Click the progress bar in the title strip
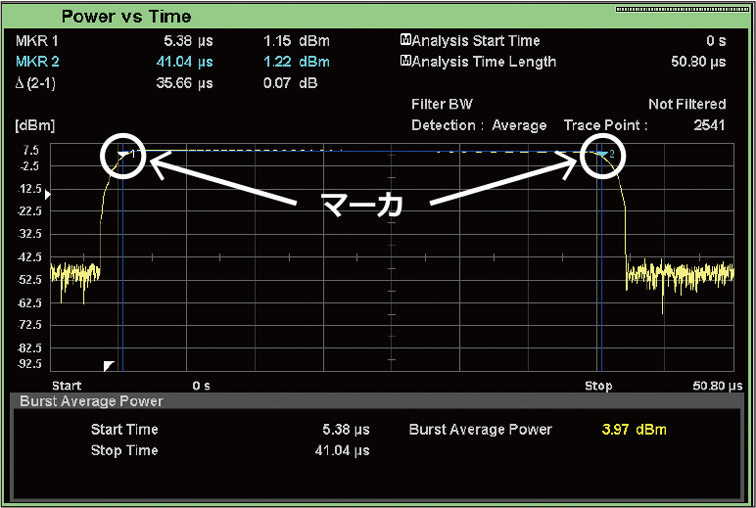 tap(683, 9)
